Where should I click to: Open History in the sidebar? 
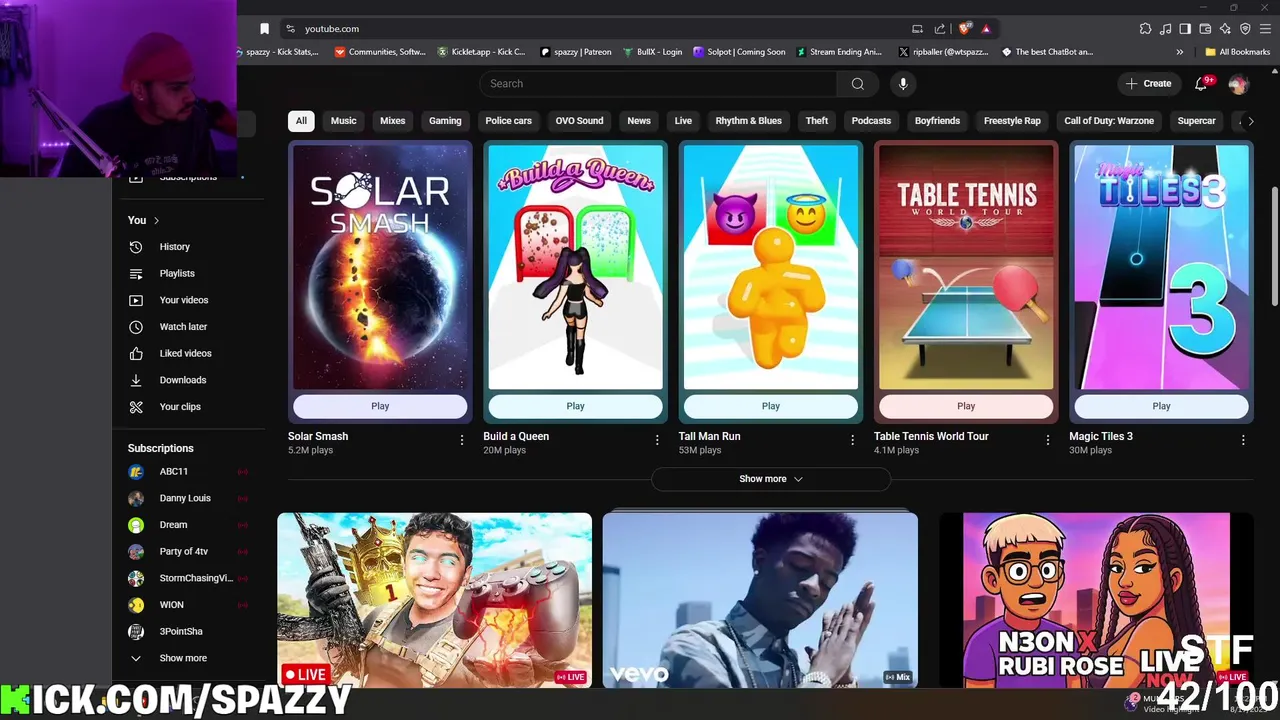[x=174, y=247]
